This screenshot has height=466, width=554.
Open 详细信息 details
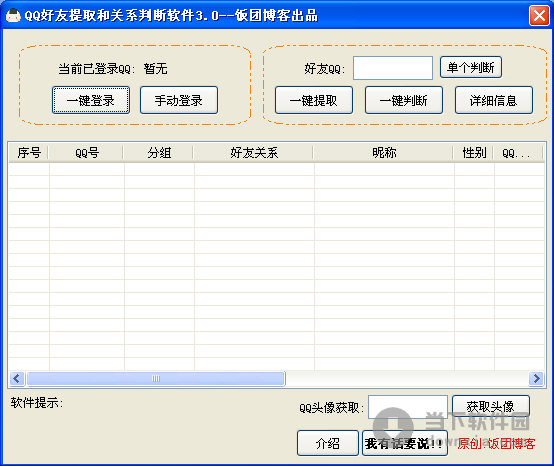point(494,100)
